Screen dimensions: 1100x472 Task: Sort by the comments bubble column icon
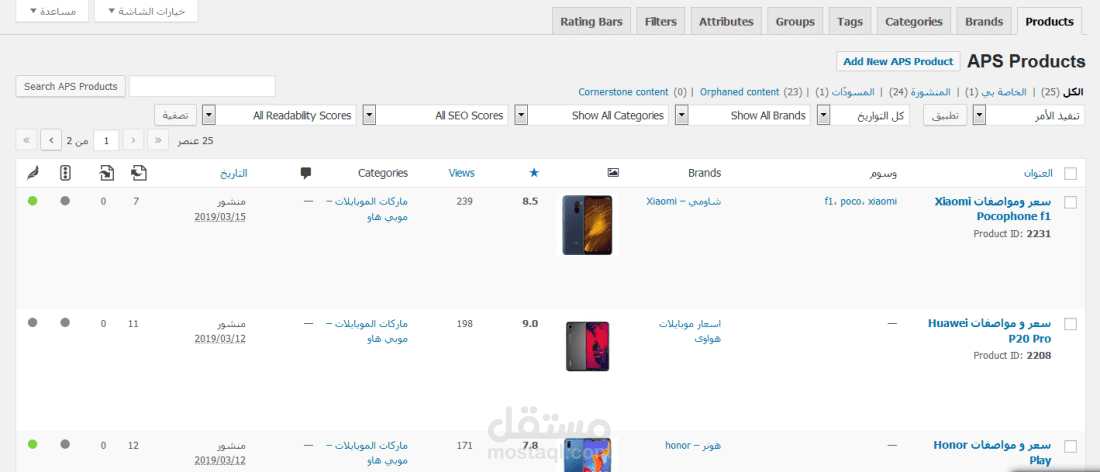click(x=305, y=173)
